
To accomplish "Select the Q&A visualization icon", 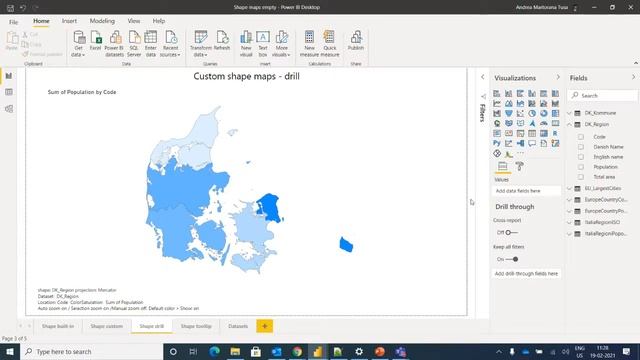I will (532, 143).
